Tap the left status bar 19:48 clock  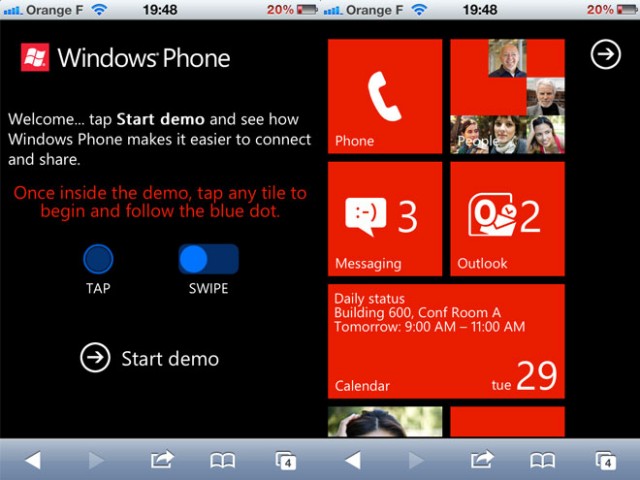160,9
